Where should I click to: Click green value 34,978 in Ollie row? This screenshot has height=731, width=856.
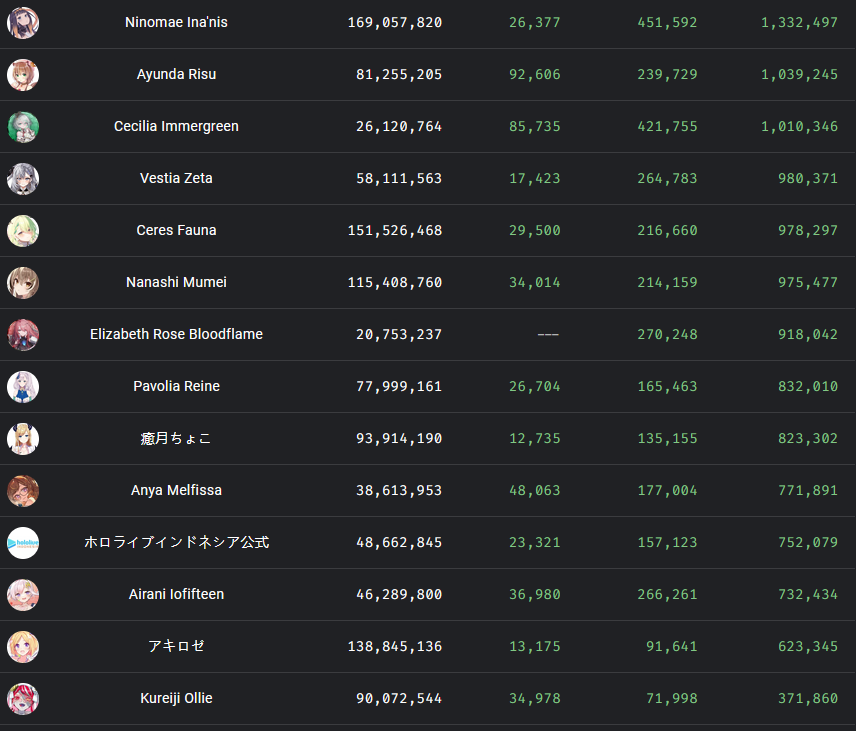point(534,699)
